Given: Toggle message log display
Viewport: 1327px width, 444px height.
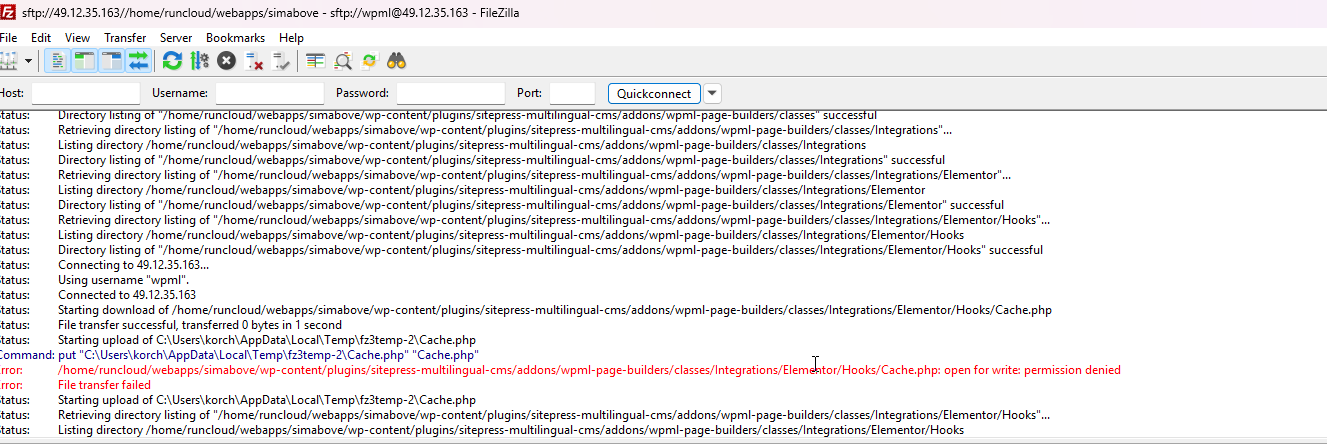Looking at the screenshot, I should [59, 61].
